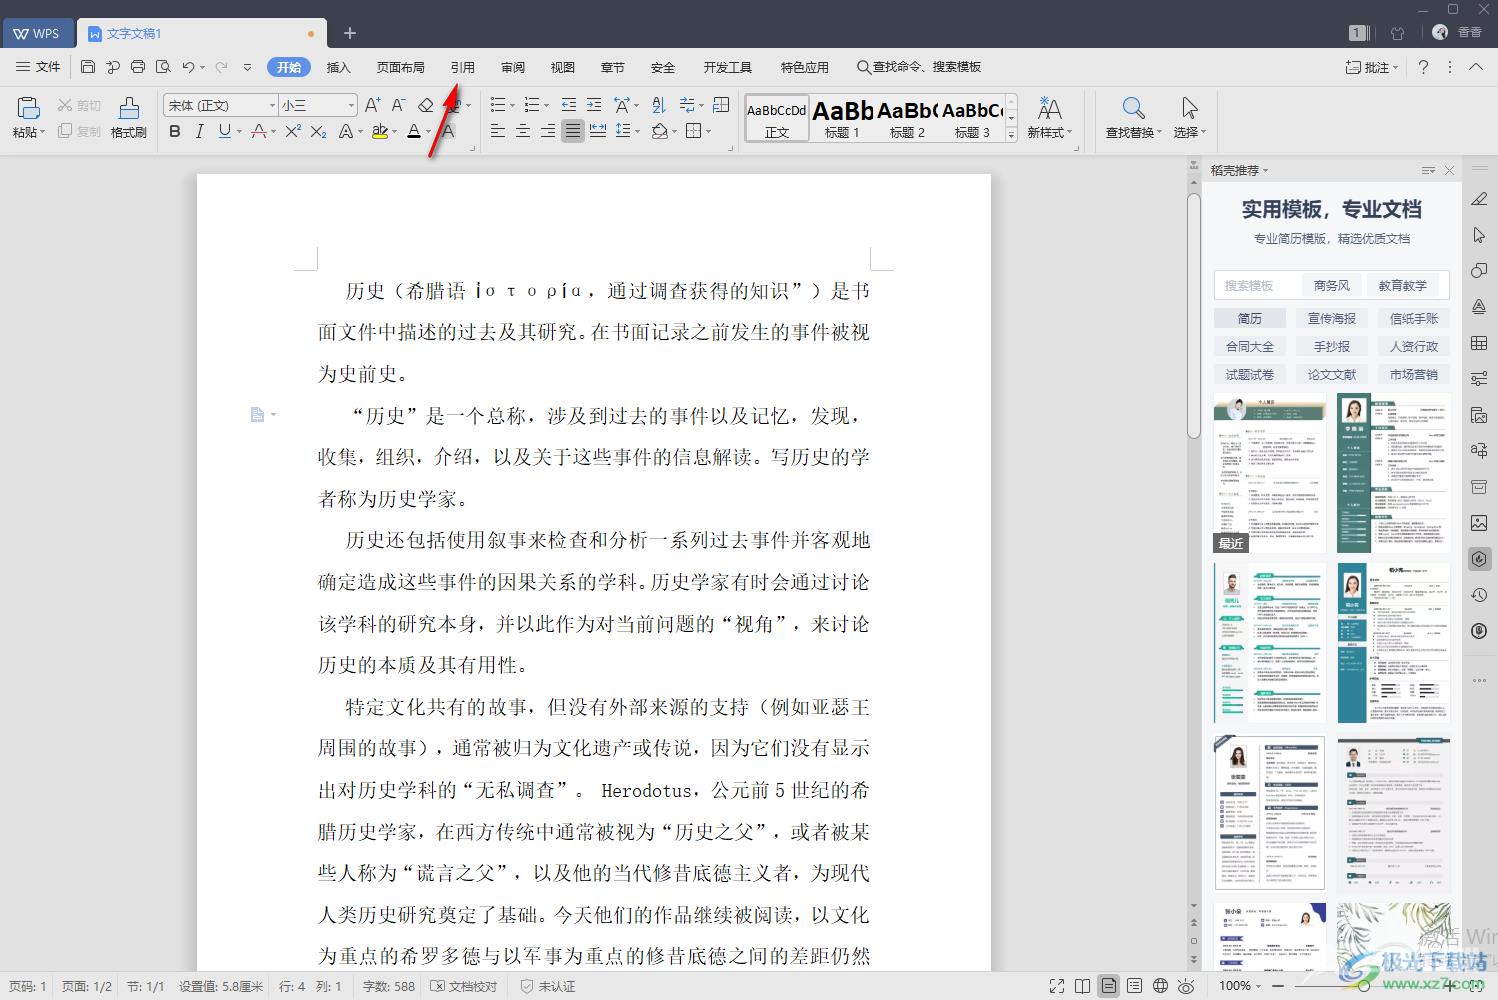Click the text highlight color button

(379, 131)
